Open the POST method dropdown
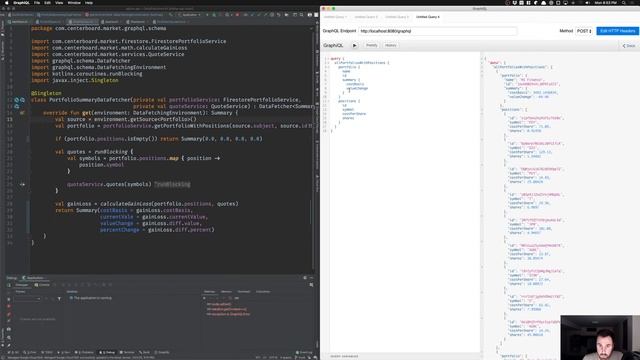The image size is (640, 360). (584, 31)
